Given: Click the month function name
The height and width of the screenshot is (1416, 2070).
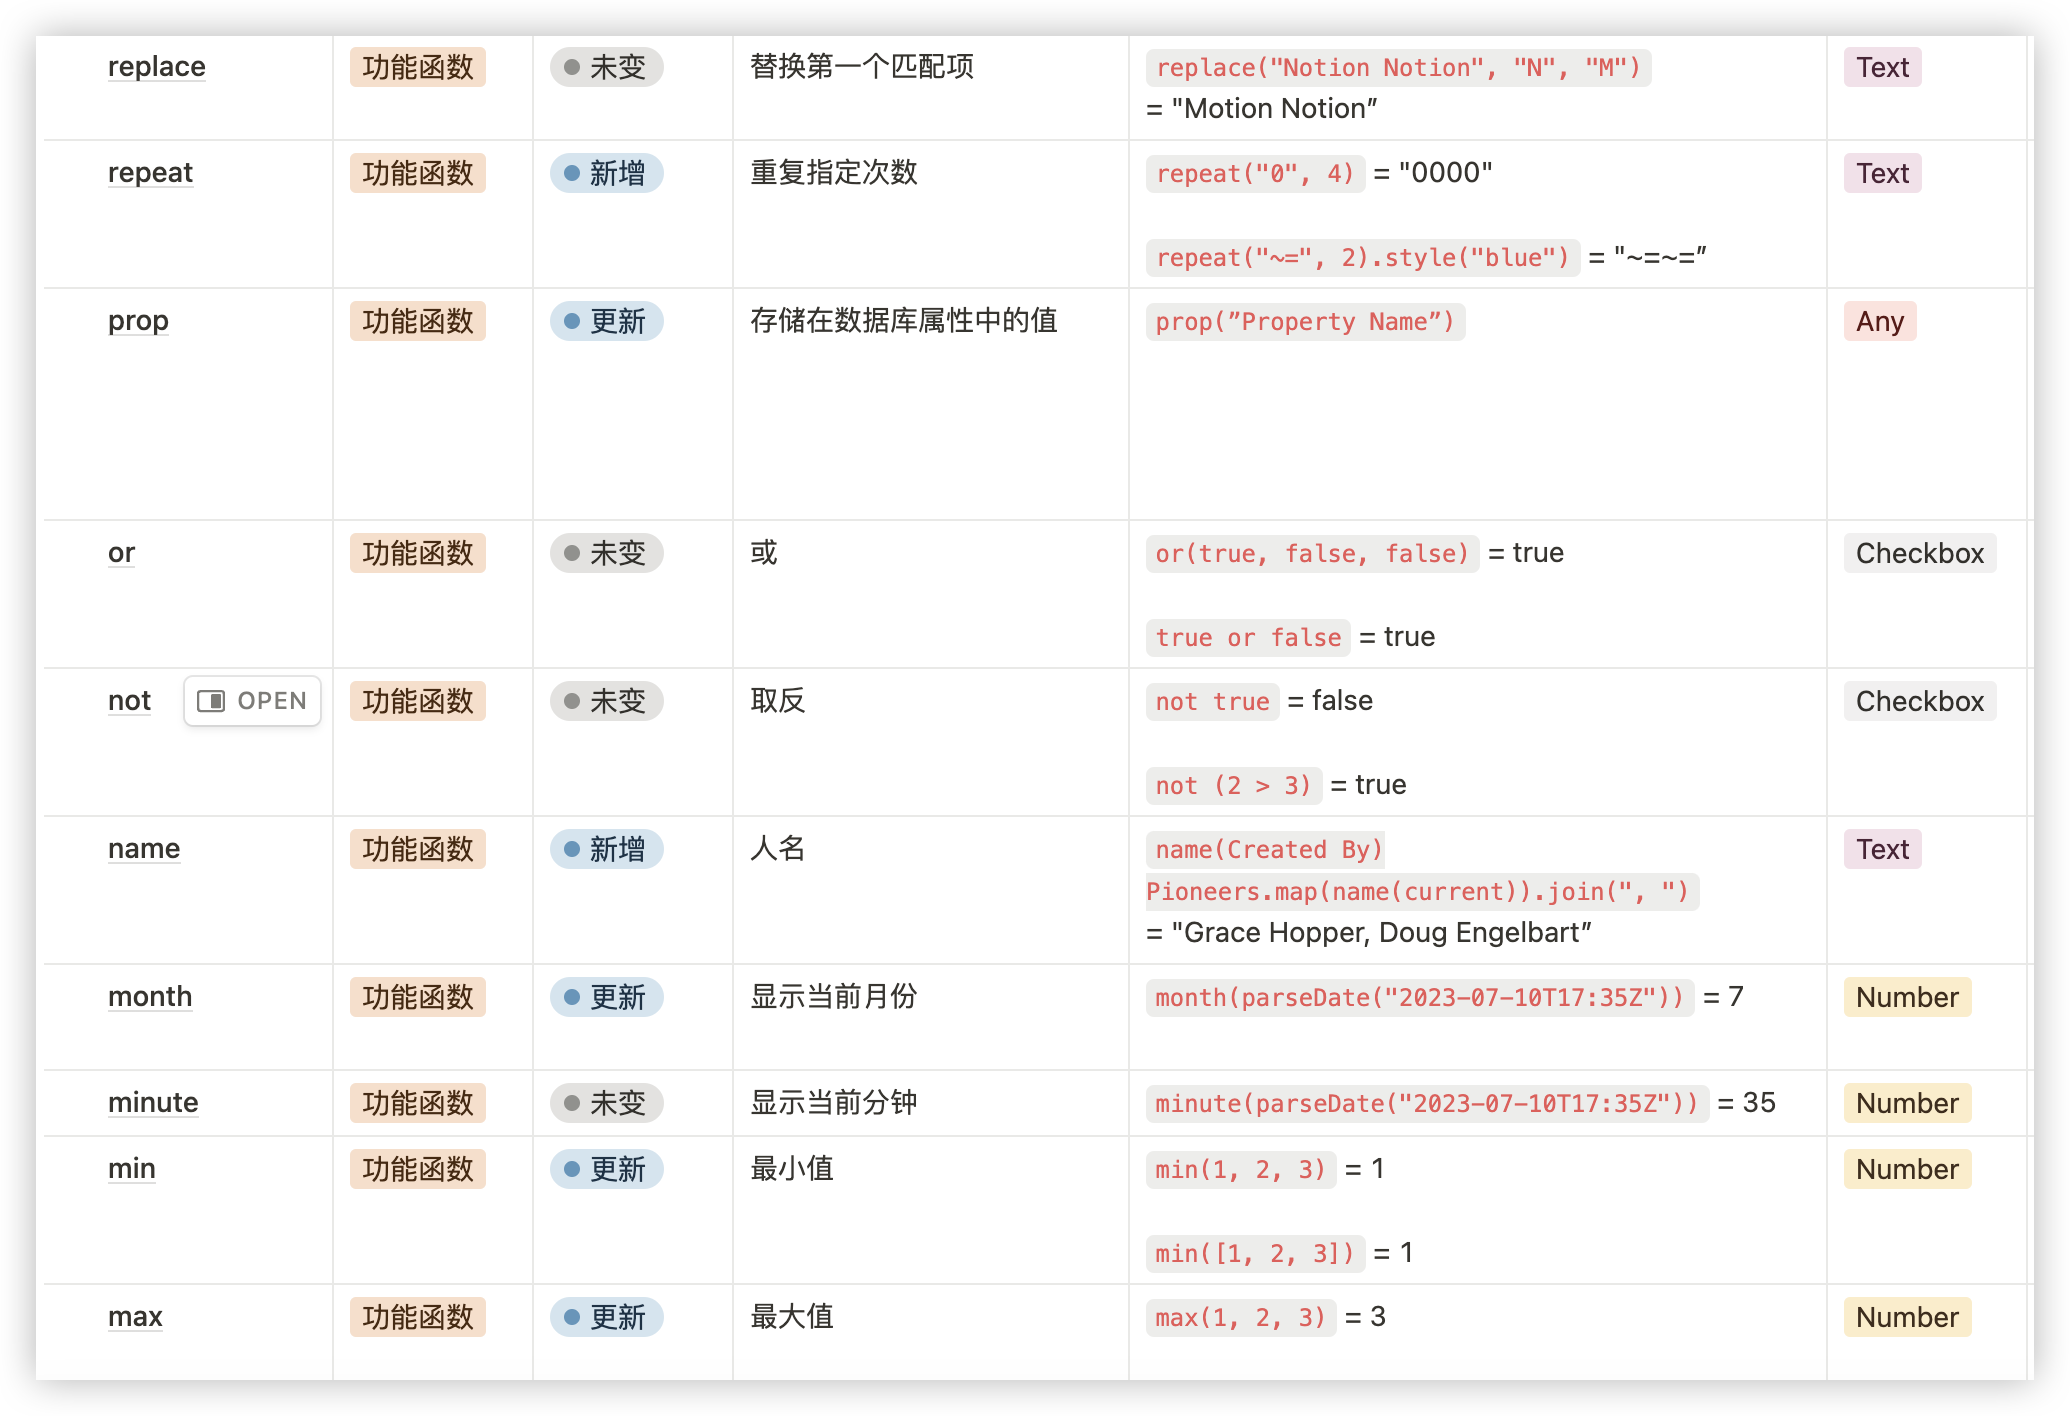Looking at the screenshot, I should point(150,997).
